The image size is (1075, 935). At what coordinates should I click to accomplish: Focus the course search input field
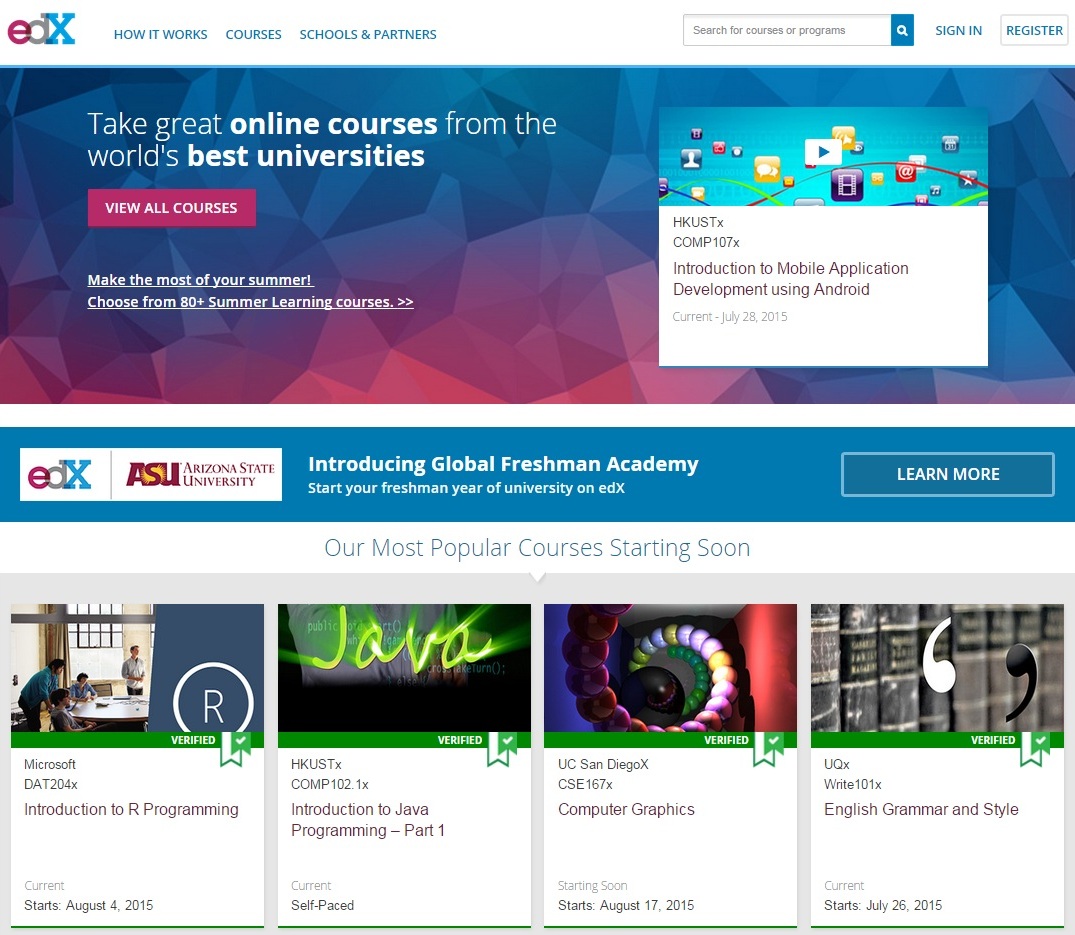[x=786, y=30]
